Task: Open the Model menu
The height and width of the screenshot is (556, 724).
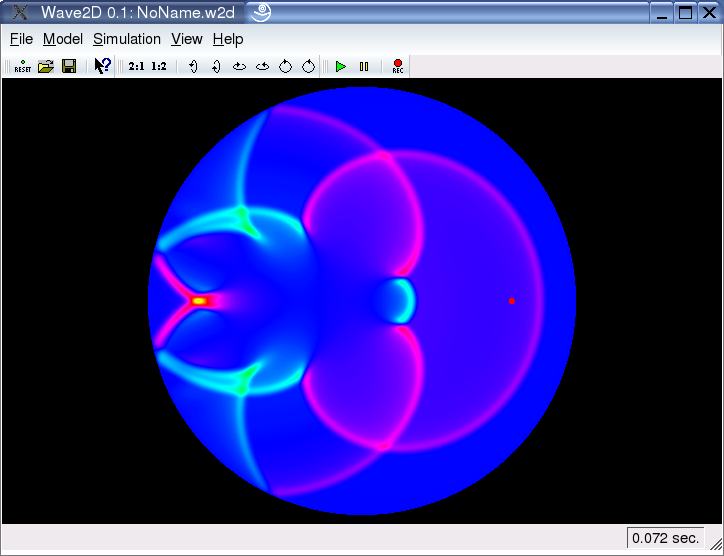Action: (x=63, y=39)
